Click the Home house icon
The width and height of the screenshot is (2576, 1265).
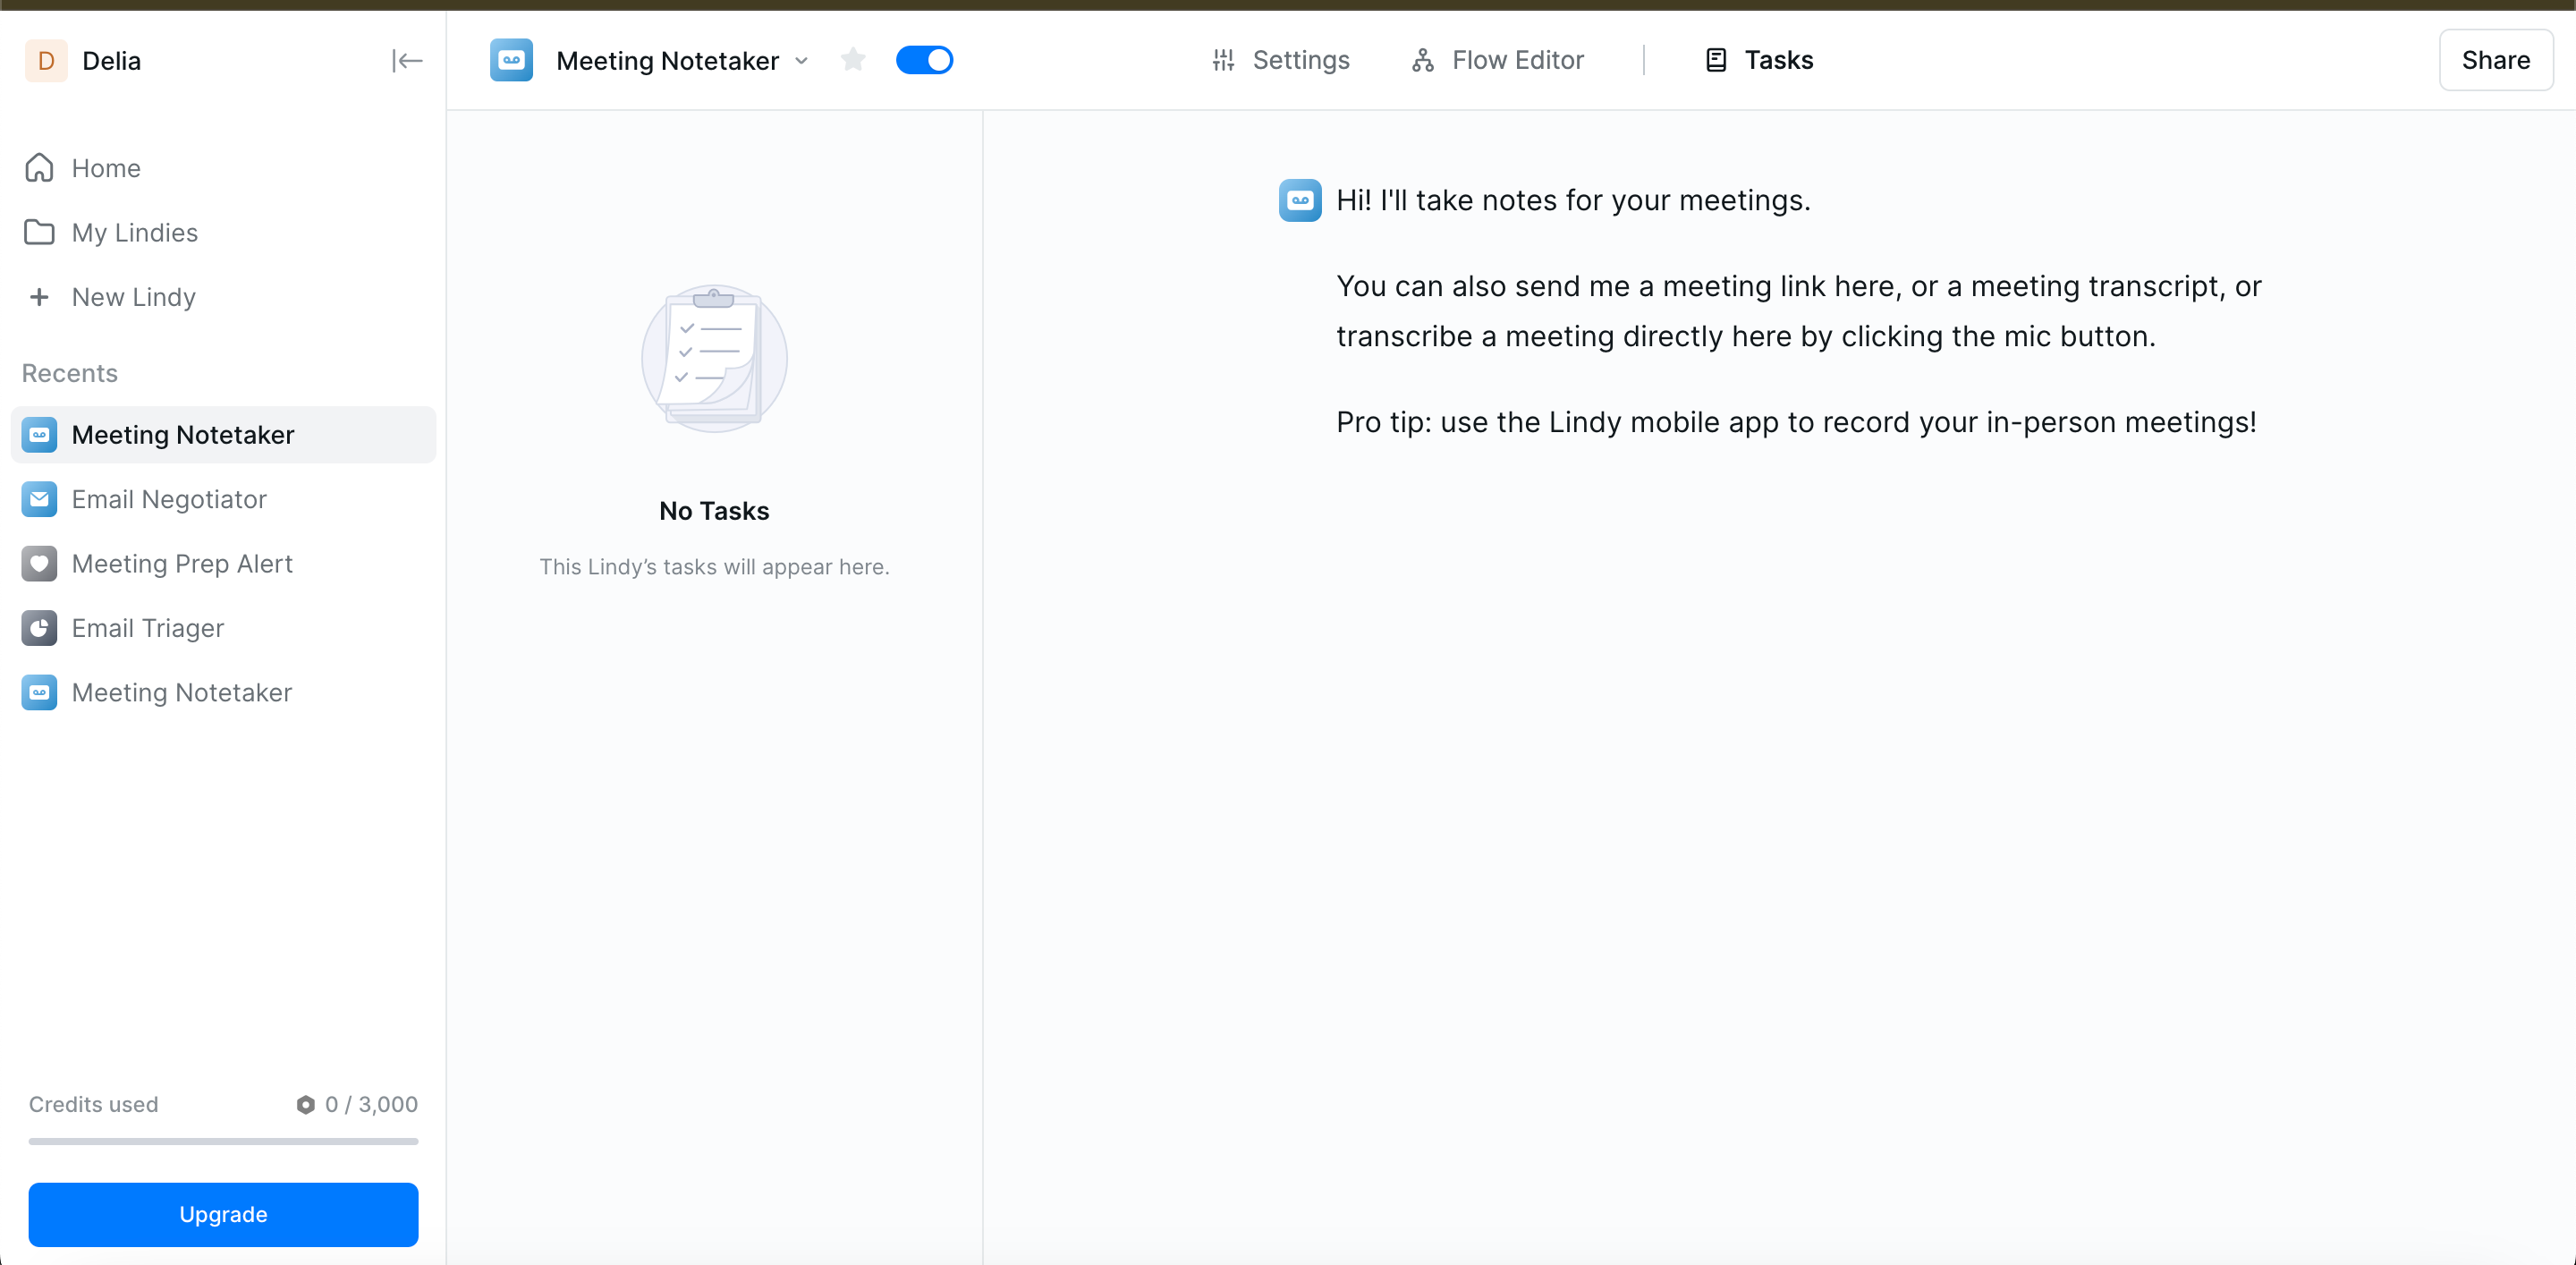coord(39,168)
